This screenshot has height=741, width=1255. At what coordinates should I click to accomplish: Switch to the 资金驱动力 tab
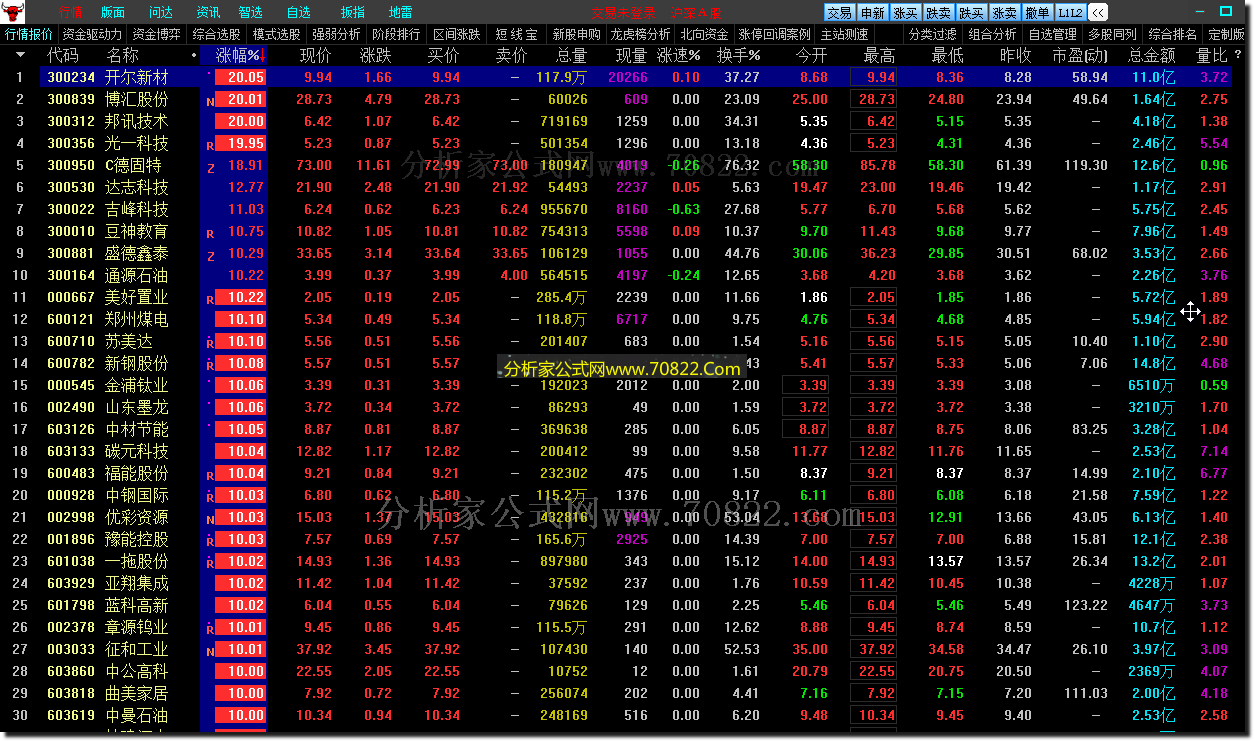(x=92, y=34)
